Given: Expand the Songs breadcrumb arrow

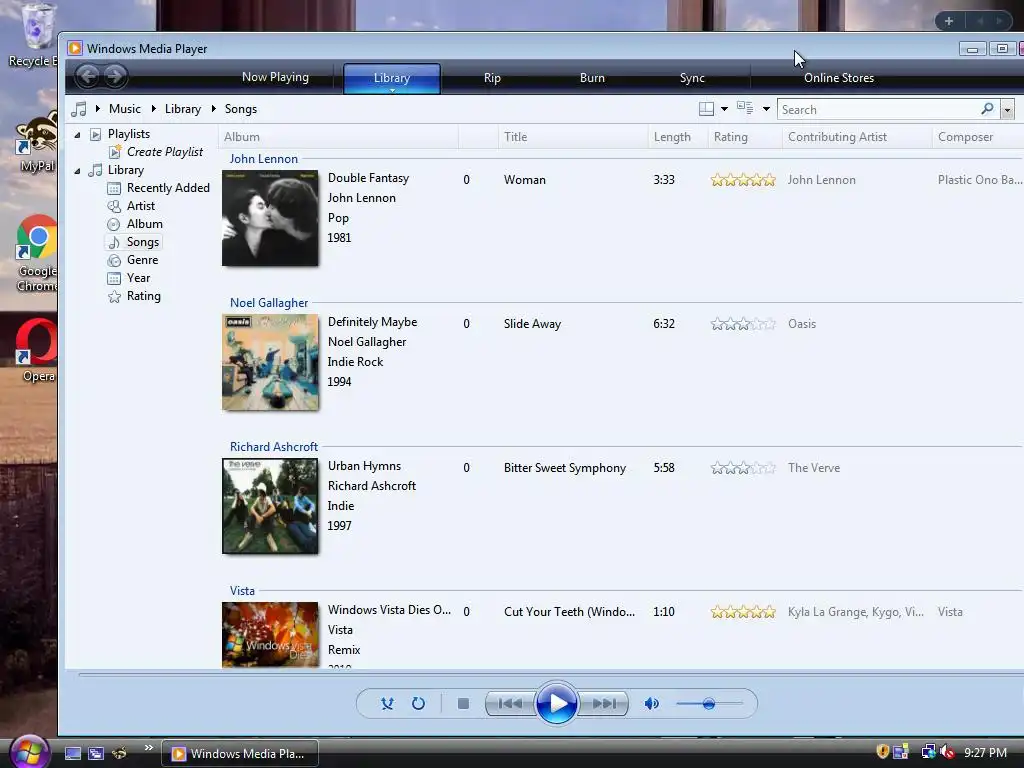Looking at the screenshot, I should coord(214,108).
